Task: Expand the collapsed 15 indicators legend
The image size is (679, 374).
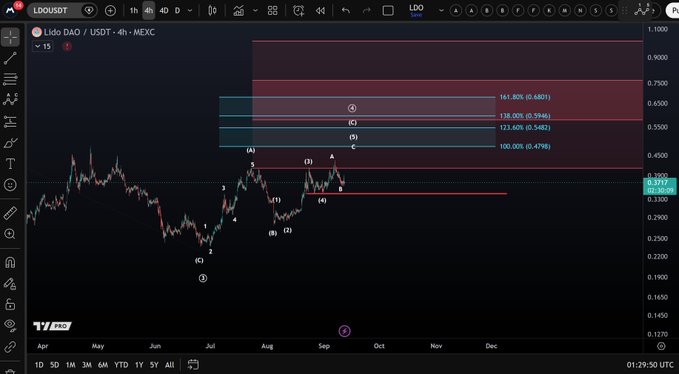Action: pos(43,46)
